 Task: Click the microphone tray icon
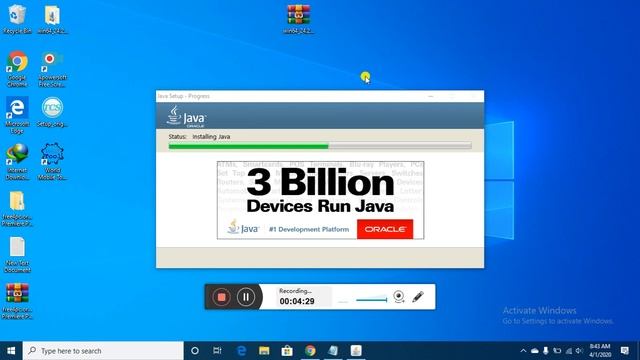[x=546, y=351]
